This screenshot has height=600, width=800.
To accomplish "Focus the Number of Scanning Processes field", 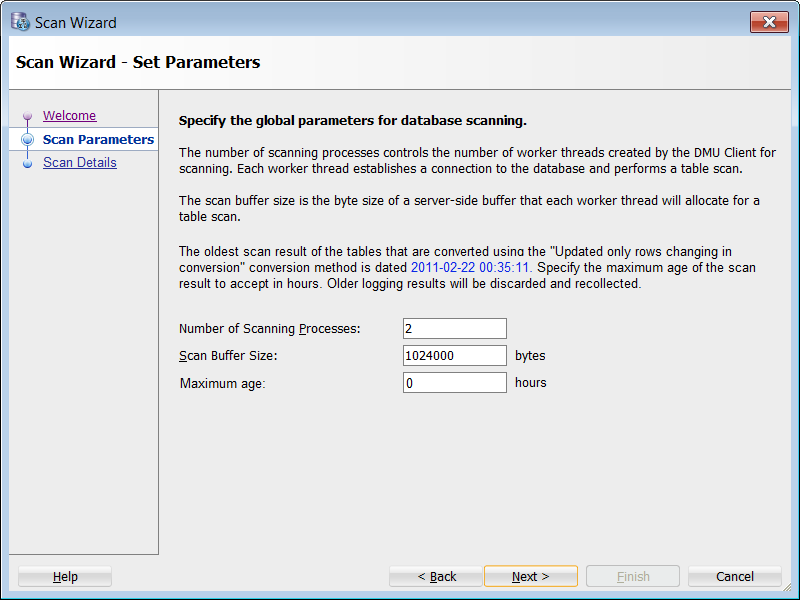I will pos(454,328).
